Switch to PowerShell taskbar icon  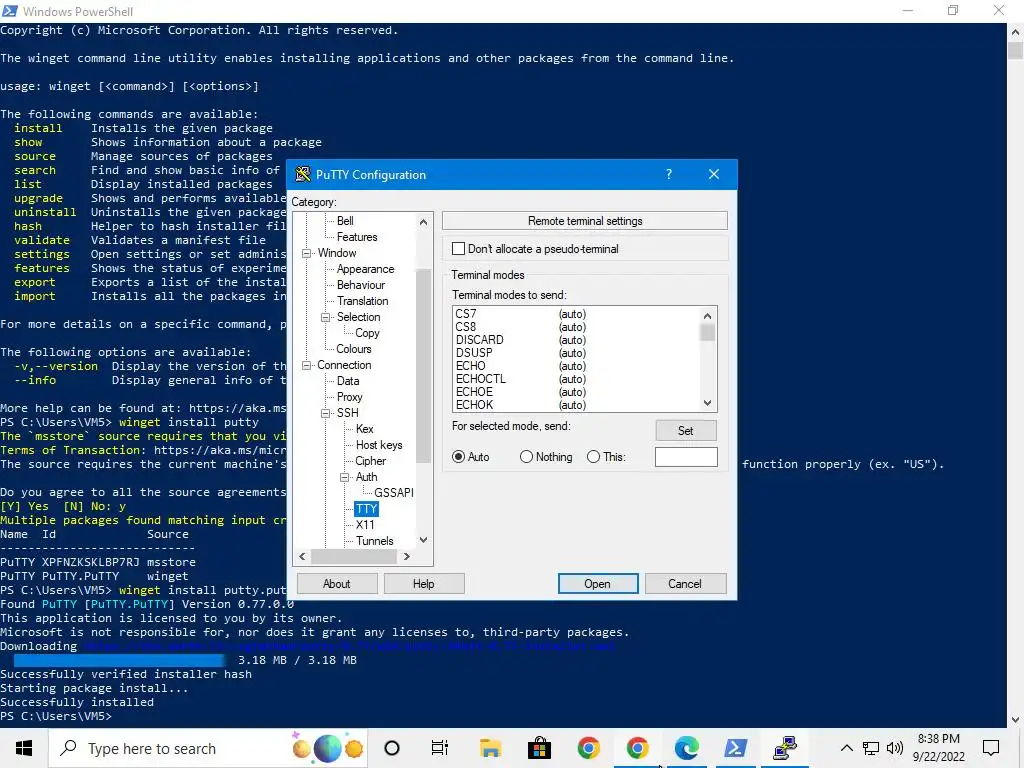click(x=736, y=748)
